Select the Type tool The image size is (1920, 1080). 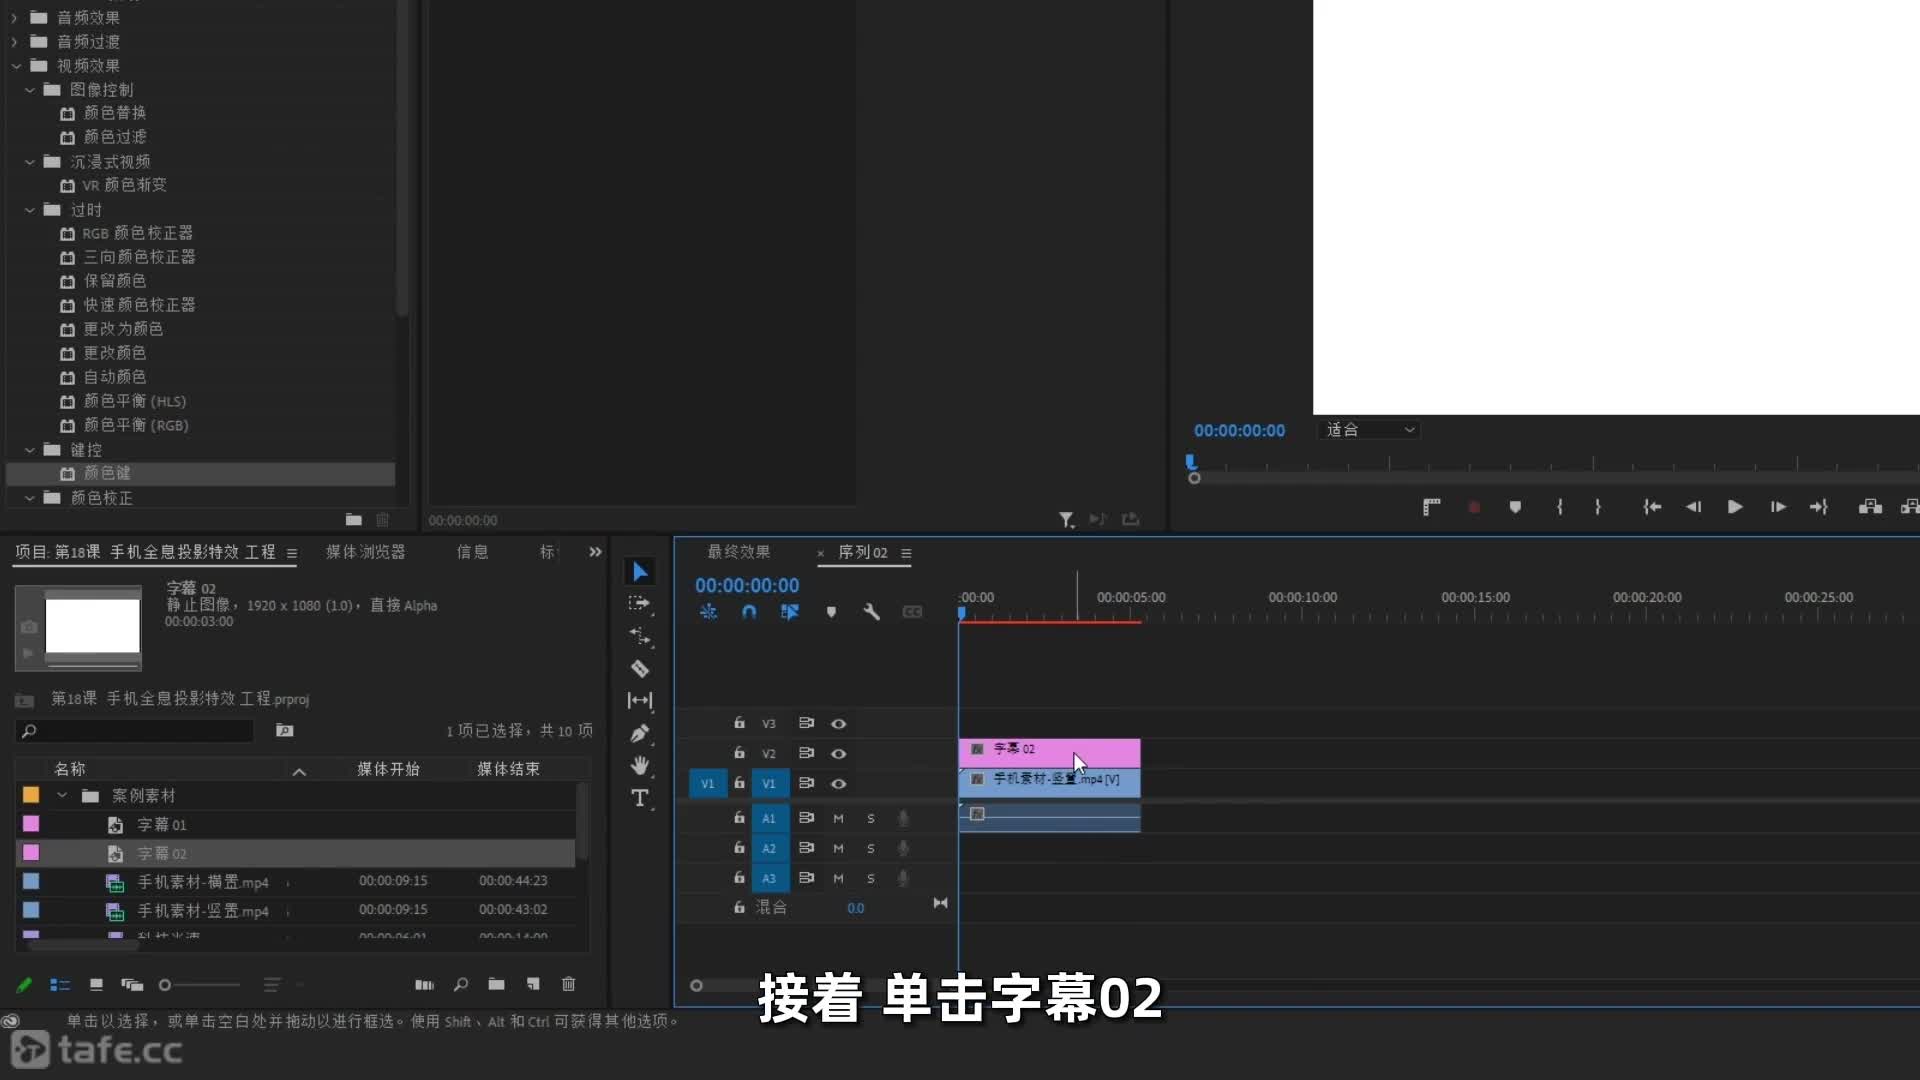[640, 797]
